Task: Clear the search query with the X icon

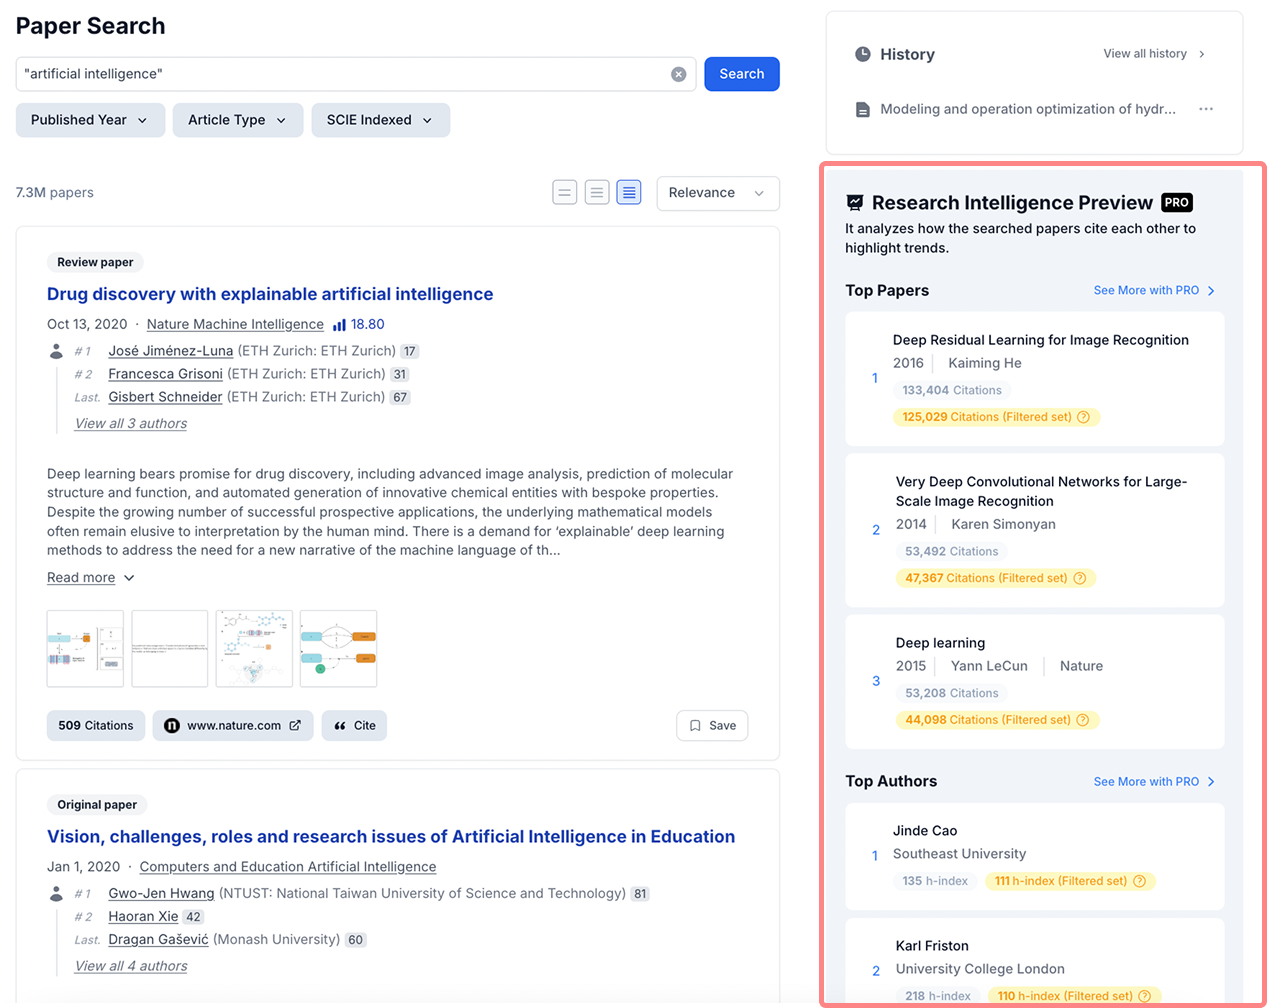Action: pyautogui.click(x=678, y=73)
